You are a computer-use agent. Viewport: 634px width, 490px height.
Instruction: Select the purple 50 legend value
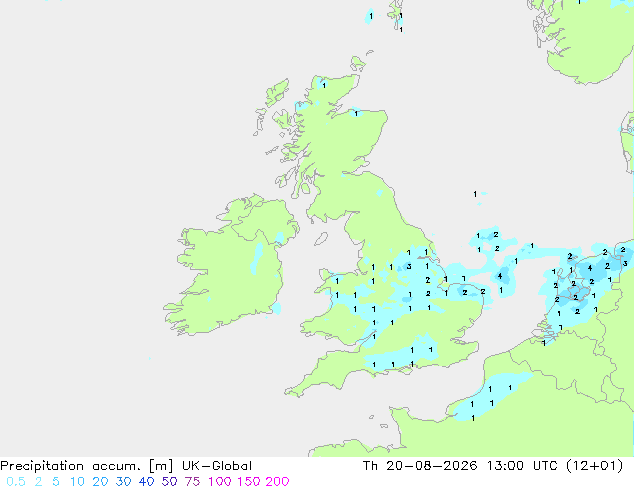169,482
